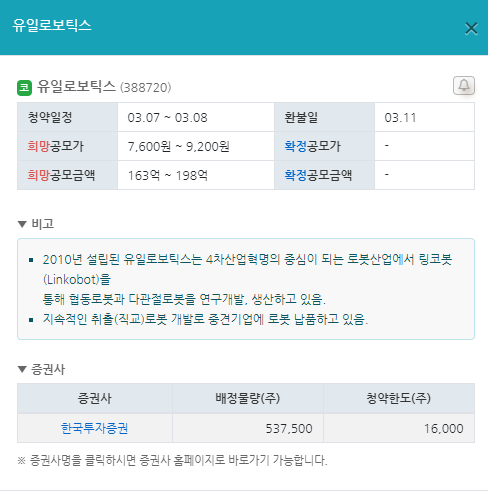Viewport: 488px width, 494px height.
Task: Click the 환불일 label cell
Action: tap(324, 117)
